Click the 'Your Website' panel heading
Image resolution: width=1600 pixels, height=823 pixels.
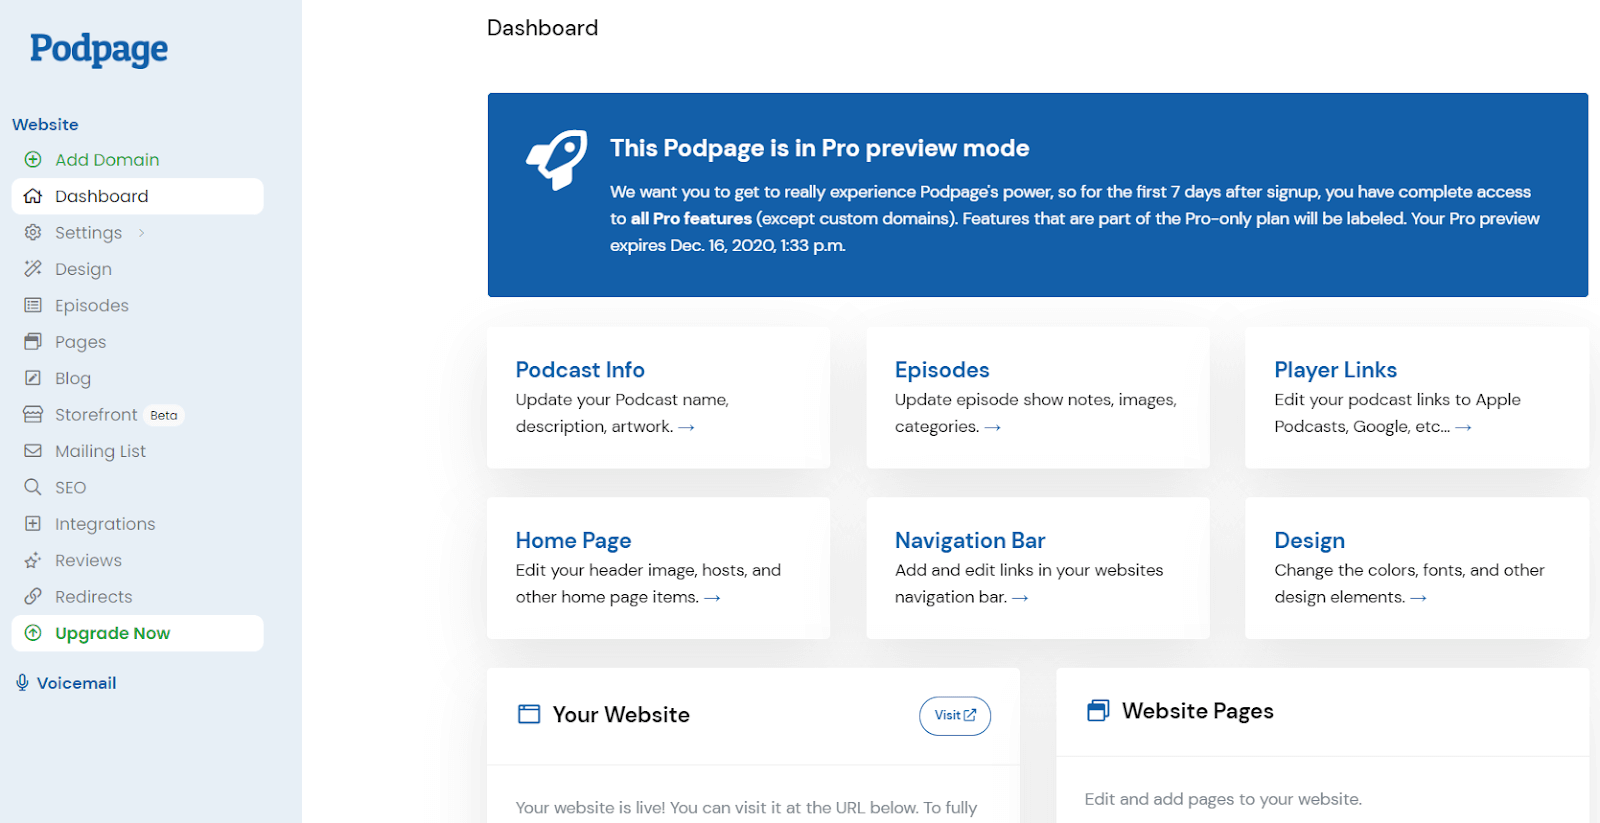[621, 715]
